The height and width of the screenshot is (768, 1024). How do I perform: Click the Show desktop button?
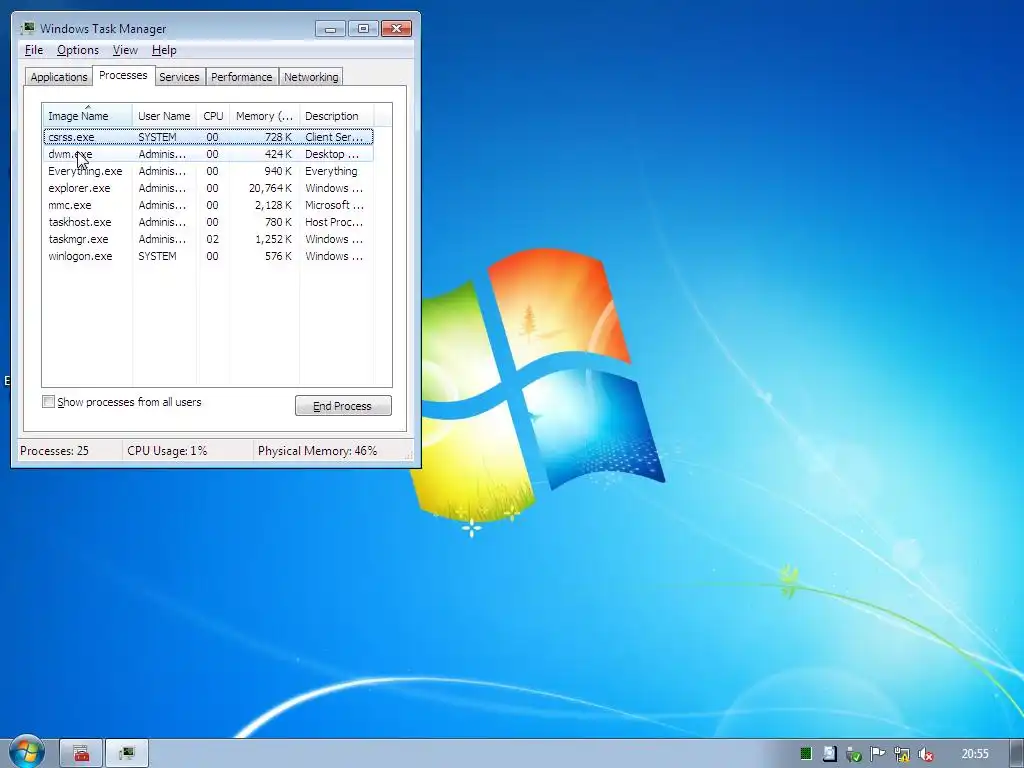click(1017, 754)
